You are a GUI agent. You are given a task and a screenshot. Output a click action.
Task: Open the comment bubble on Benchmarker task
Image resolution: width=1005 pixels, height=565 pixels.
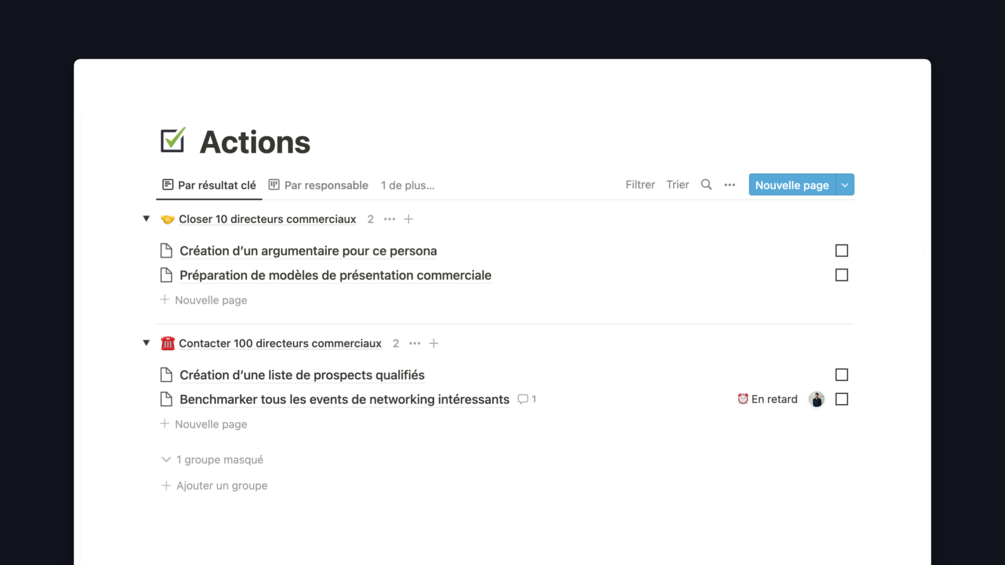(526, 399)
